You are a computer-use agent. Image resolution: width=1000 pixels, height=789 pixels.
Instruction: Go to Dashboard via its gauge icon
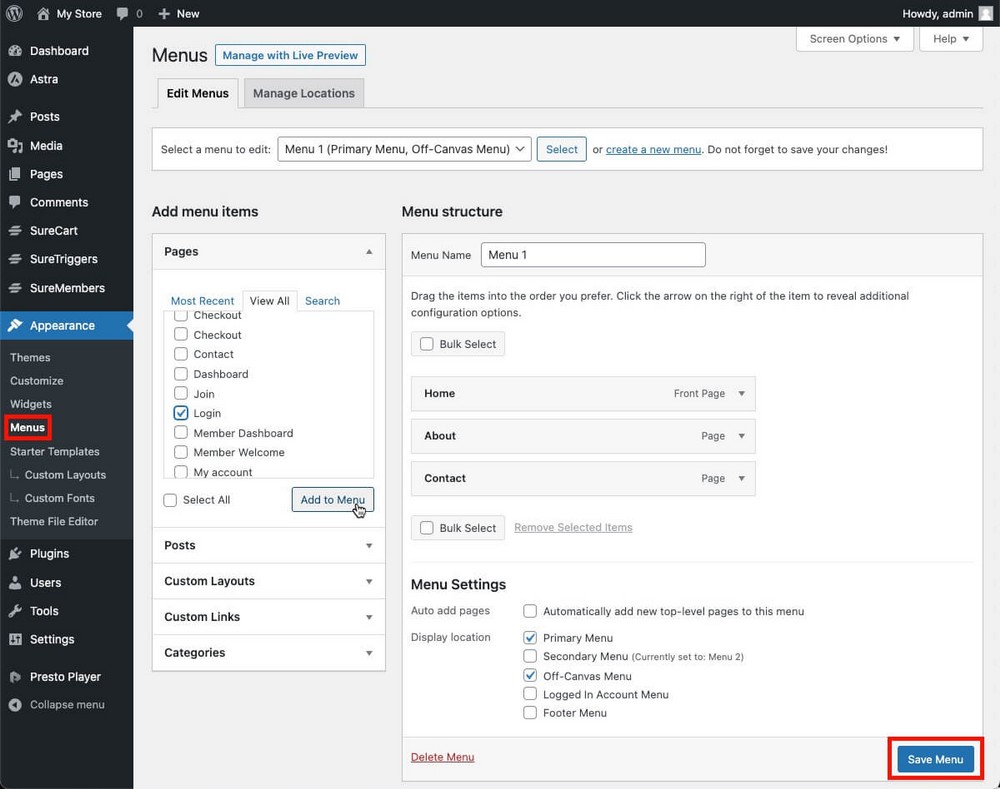pyautogui.click(x=15, y=51)
